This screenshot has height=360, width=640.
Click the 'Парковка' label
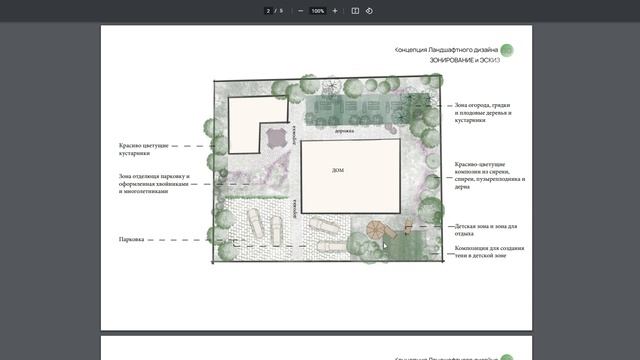point(131,240)
